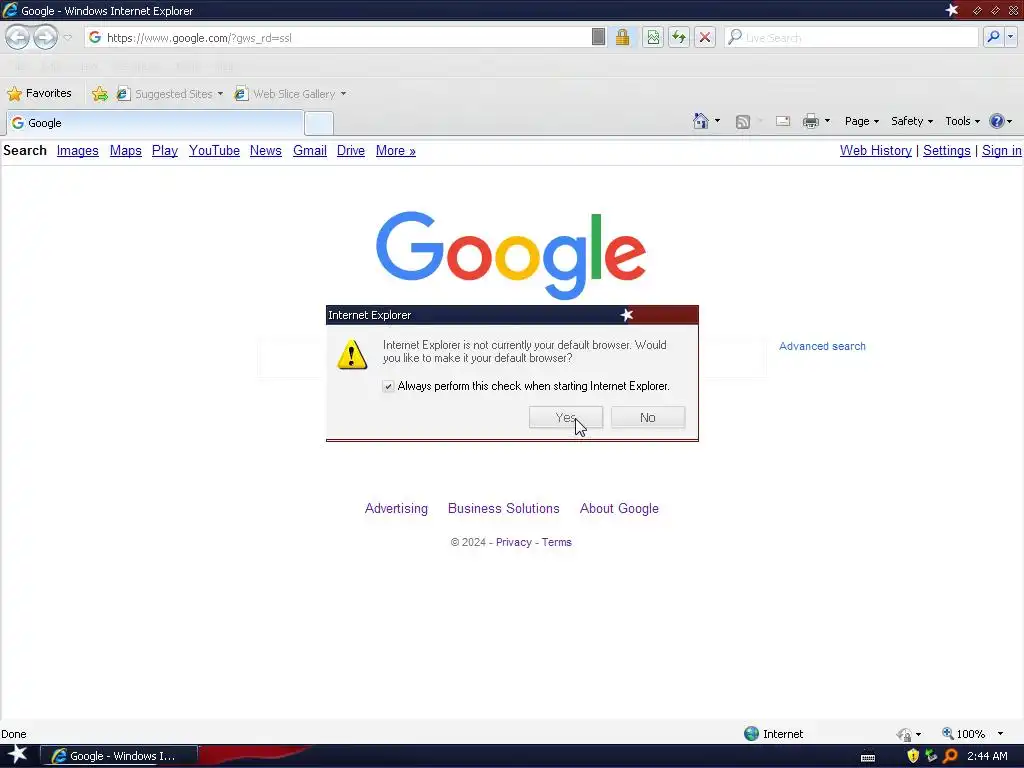Viewport: 1024px width, 768px height.
Task: Open the dropdown arrow beside the Home icon
Action: pyautogui.click(x=717, y=121)
